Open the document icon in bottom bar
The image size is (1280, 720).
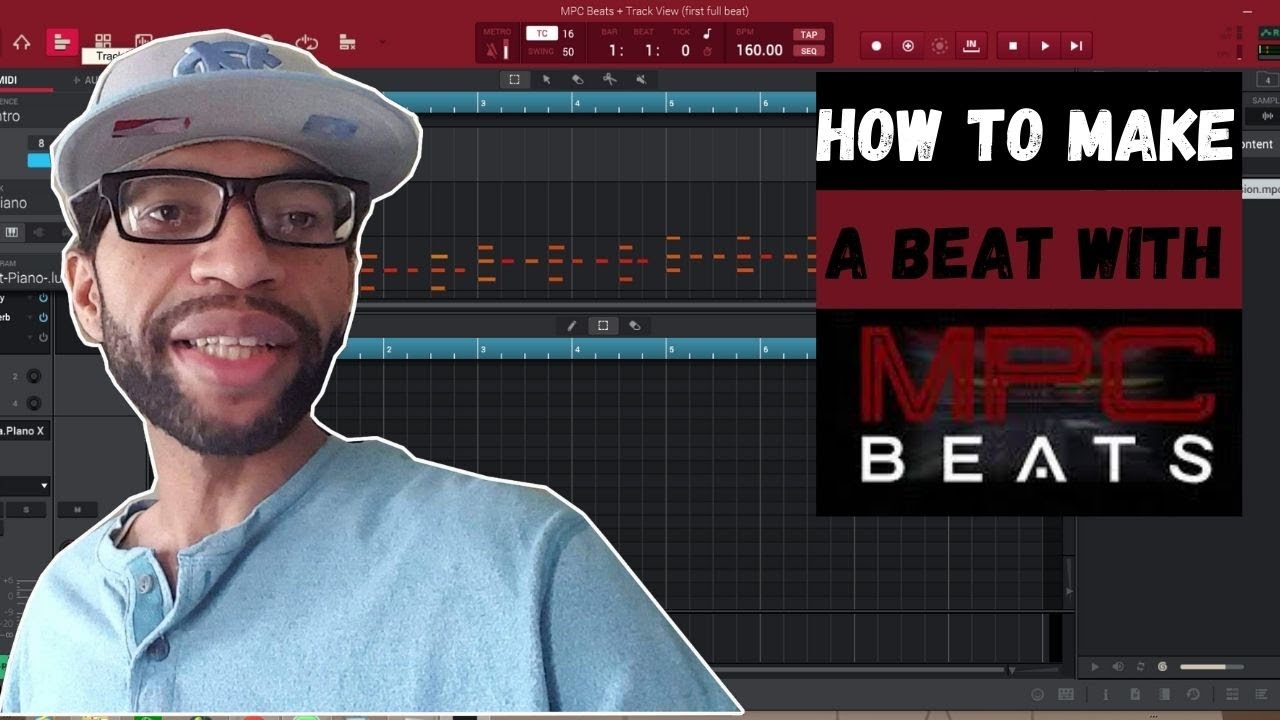click(1137, 694)
